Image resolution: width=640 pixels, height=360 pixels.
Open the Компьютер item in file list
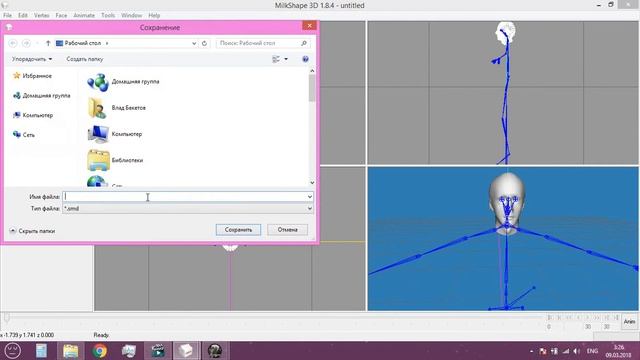point(115,134)
